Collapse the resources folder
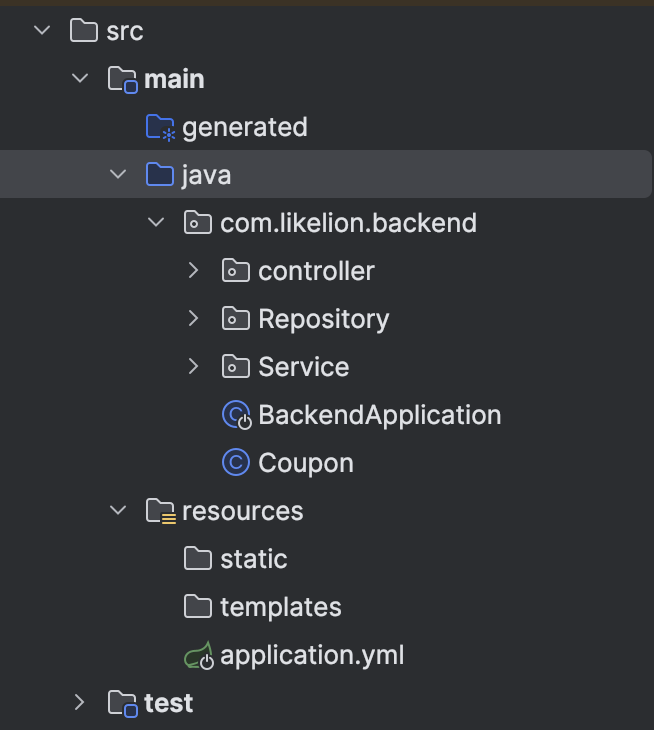 (118, 511)
